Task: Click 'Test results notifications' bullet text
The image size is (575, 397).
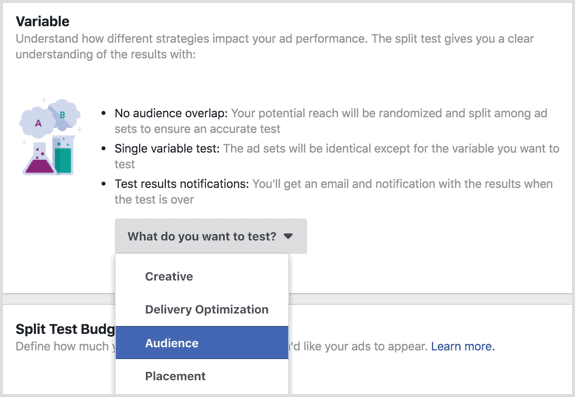Action: [x=182, y=184]
